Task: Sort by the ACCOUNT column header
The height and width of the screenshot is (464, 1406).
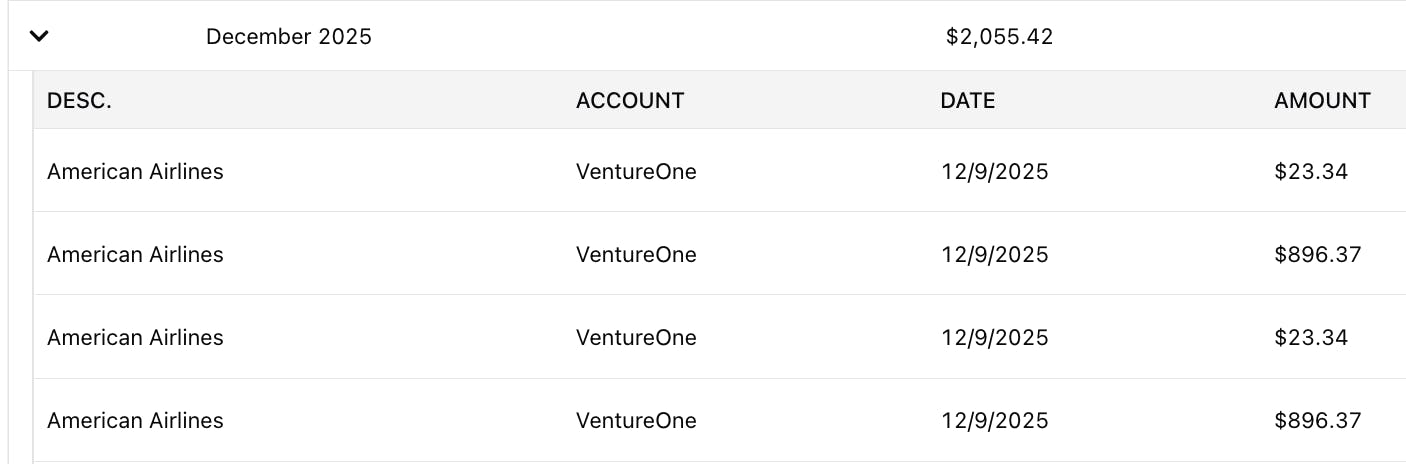Action: point(630,100)
